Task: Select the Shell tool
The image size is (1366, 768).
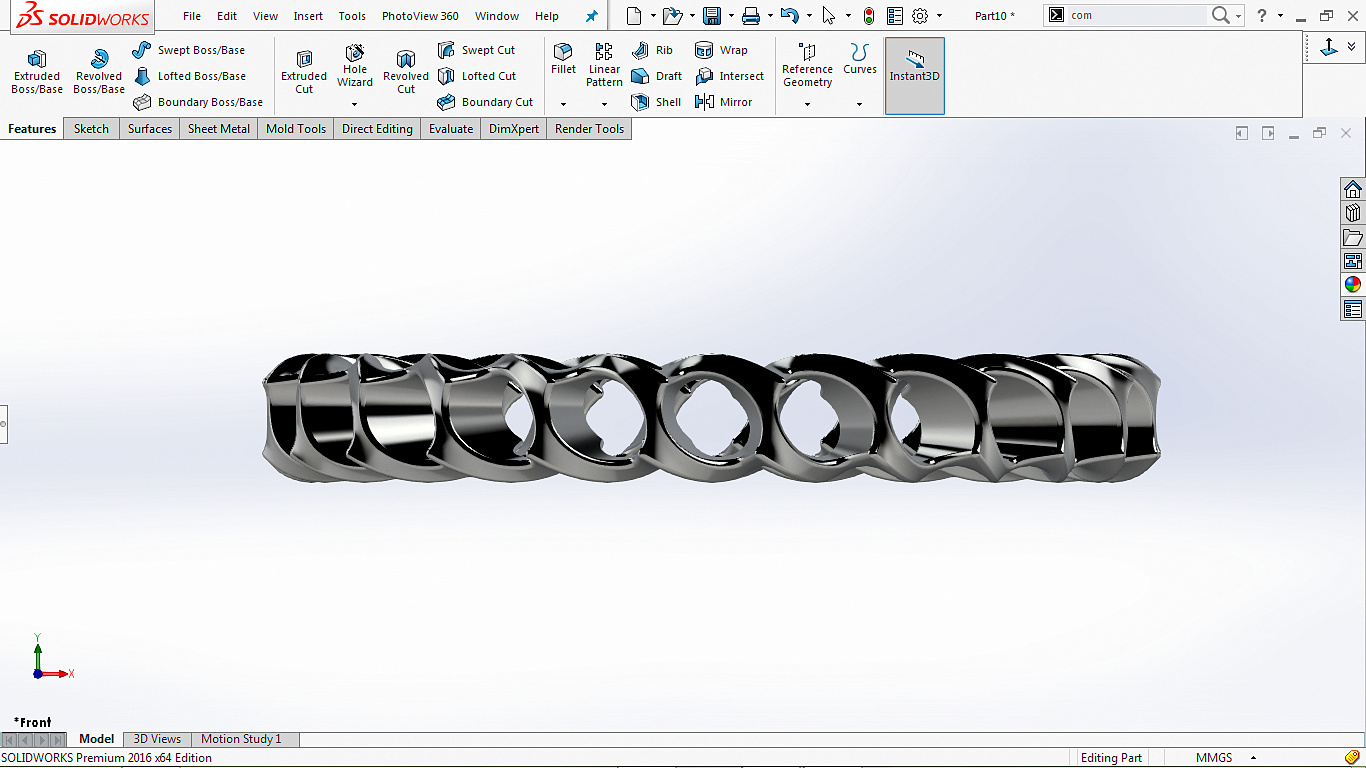Action: click(x=656, y=102)
